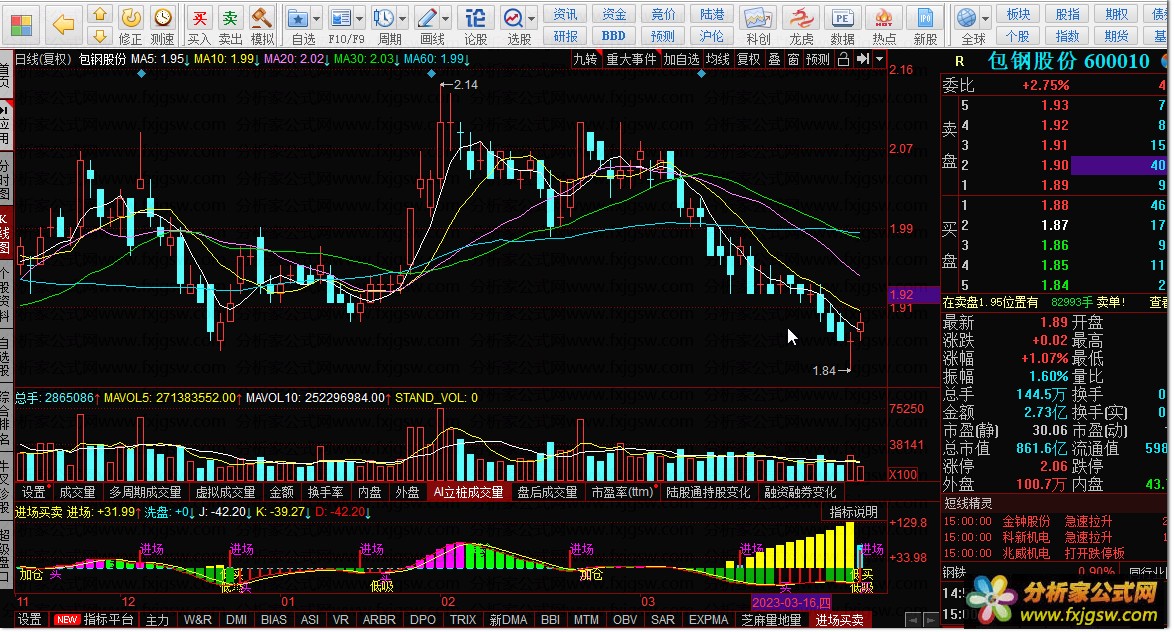Expand the 全球 dropdown arrow
Image resolution: width=1174 pixels, height=632 pixels.
coord(985,18)
